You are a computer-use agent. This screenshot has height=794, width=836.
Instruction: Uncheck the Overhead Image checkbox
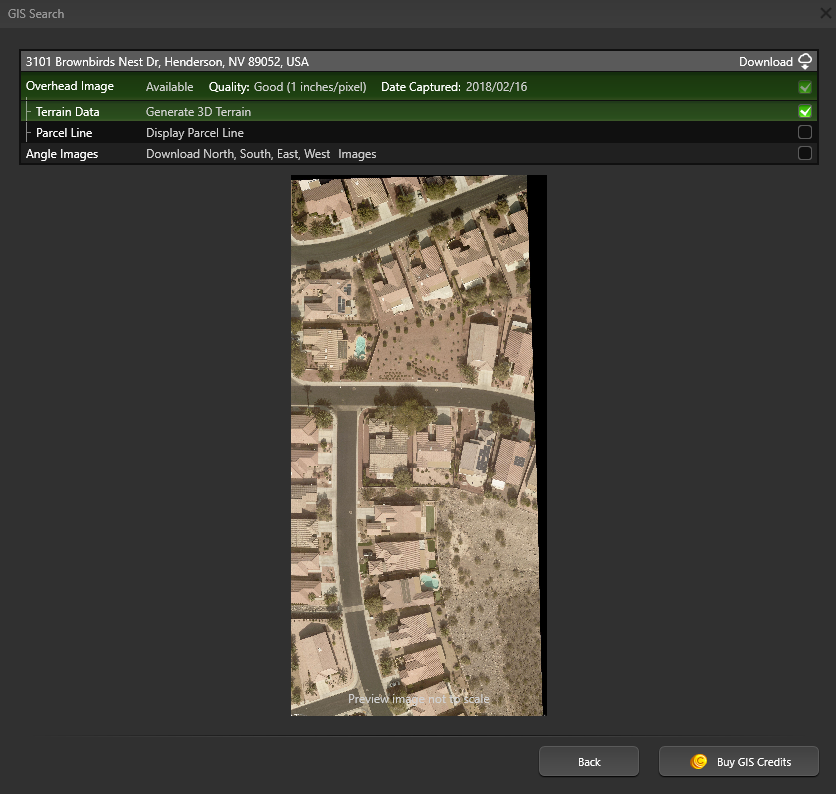(x=804, y=87)
